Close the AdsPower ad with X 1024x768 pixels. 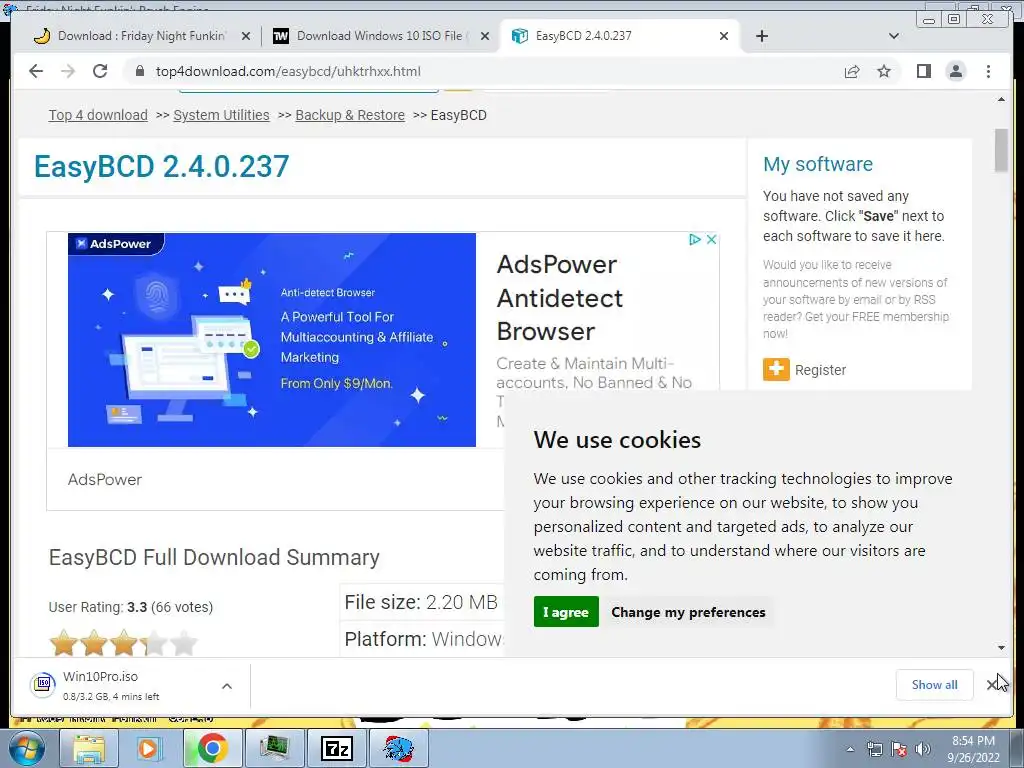tap(712, 240)
